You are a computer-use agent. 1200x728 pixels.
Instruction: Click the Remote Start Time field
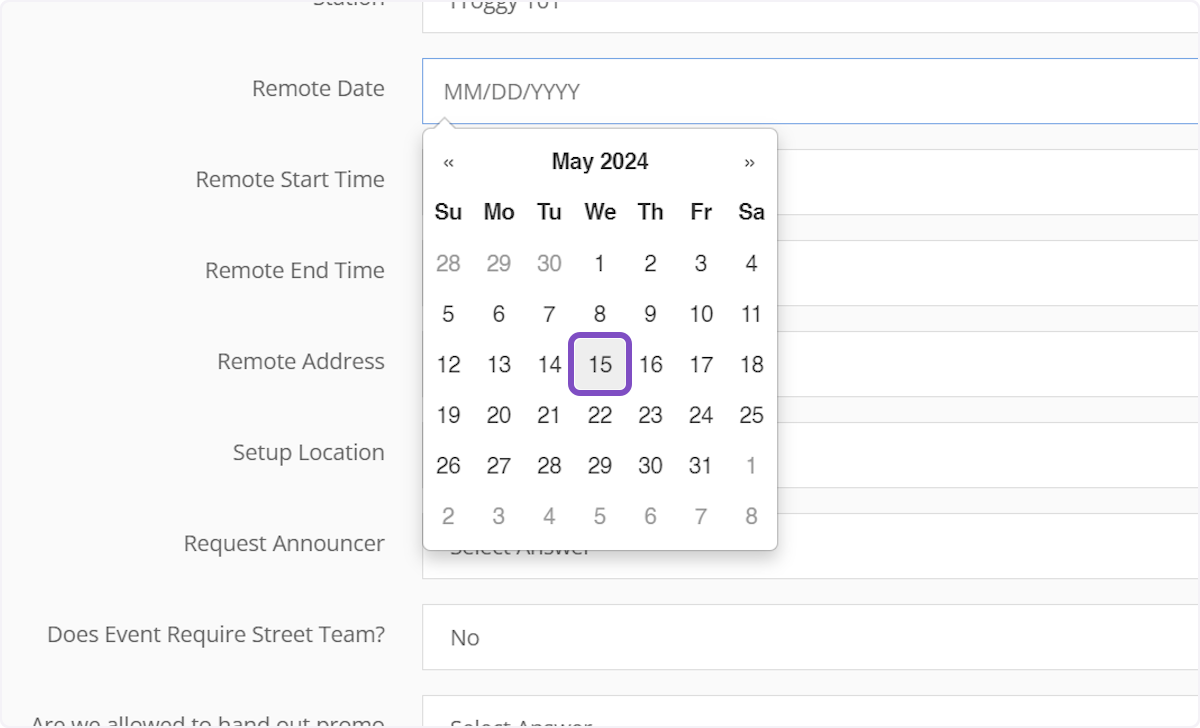pyautogui.click(x=950, y=182)
